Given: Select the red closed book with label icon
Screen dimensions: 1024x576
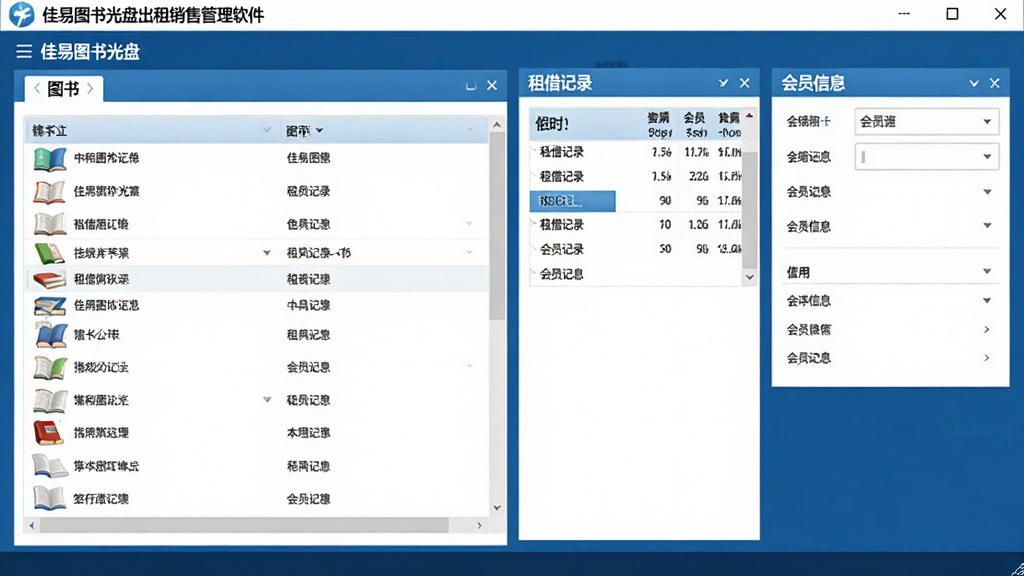Looking at the screenshot, I should (49, 432).
